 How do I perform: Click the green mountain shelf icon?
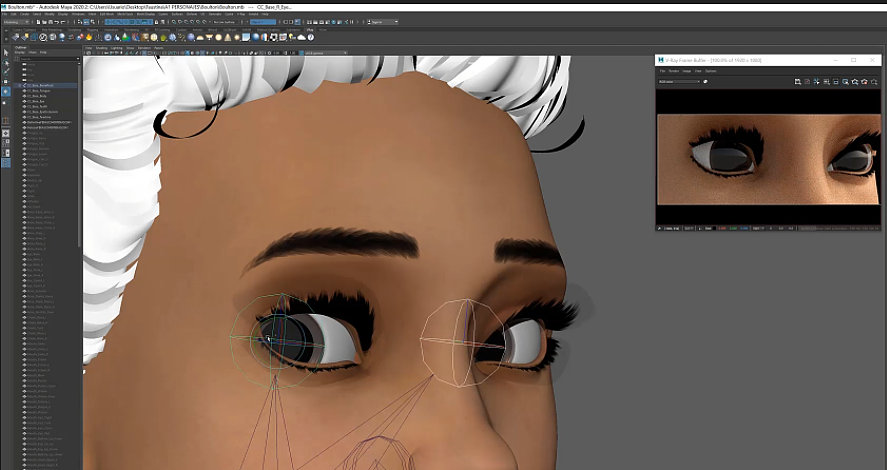(x=125, y=37)
